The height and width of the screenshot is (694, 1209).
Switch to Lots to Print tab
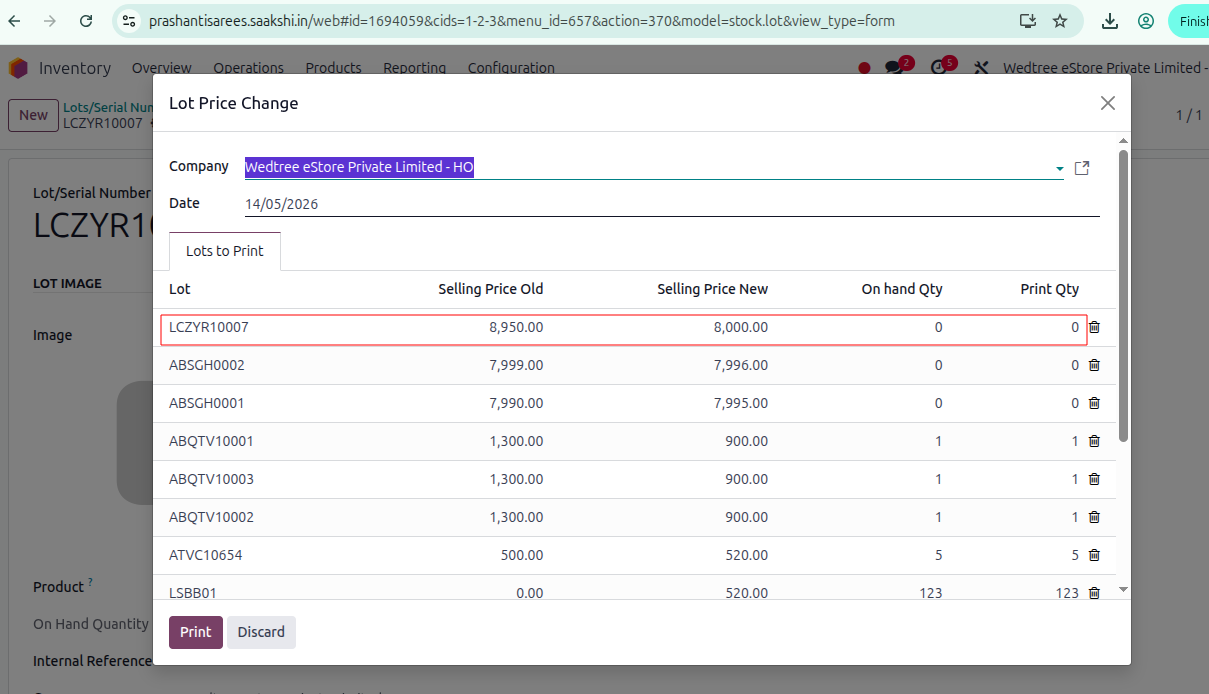click(225, 251)
